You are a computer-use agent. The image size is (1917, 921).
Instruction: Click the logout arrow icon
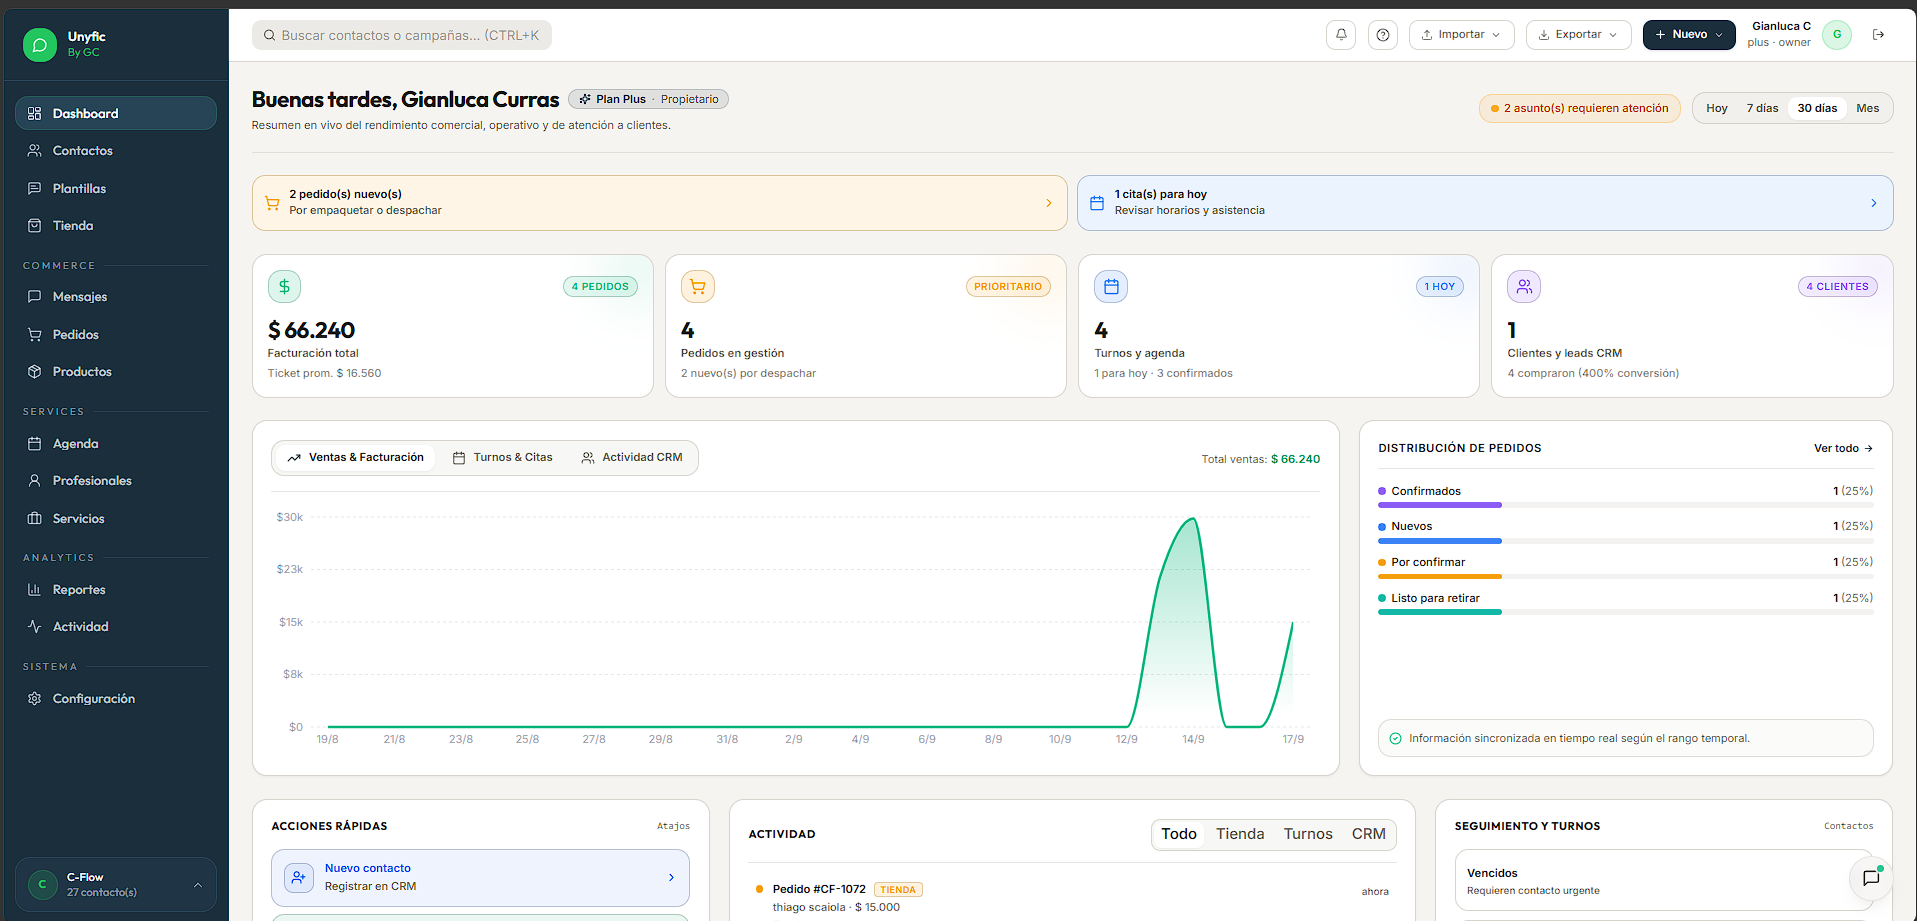(1879, 35)
